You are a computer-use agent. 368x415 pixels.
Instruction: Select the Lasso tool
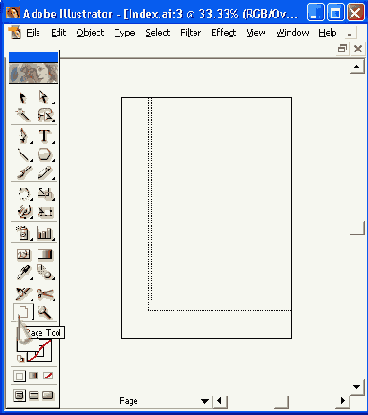pyautogui.click(x=45, y=115)
